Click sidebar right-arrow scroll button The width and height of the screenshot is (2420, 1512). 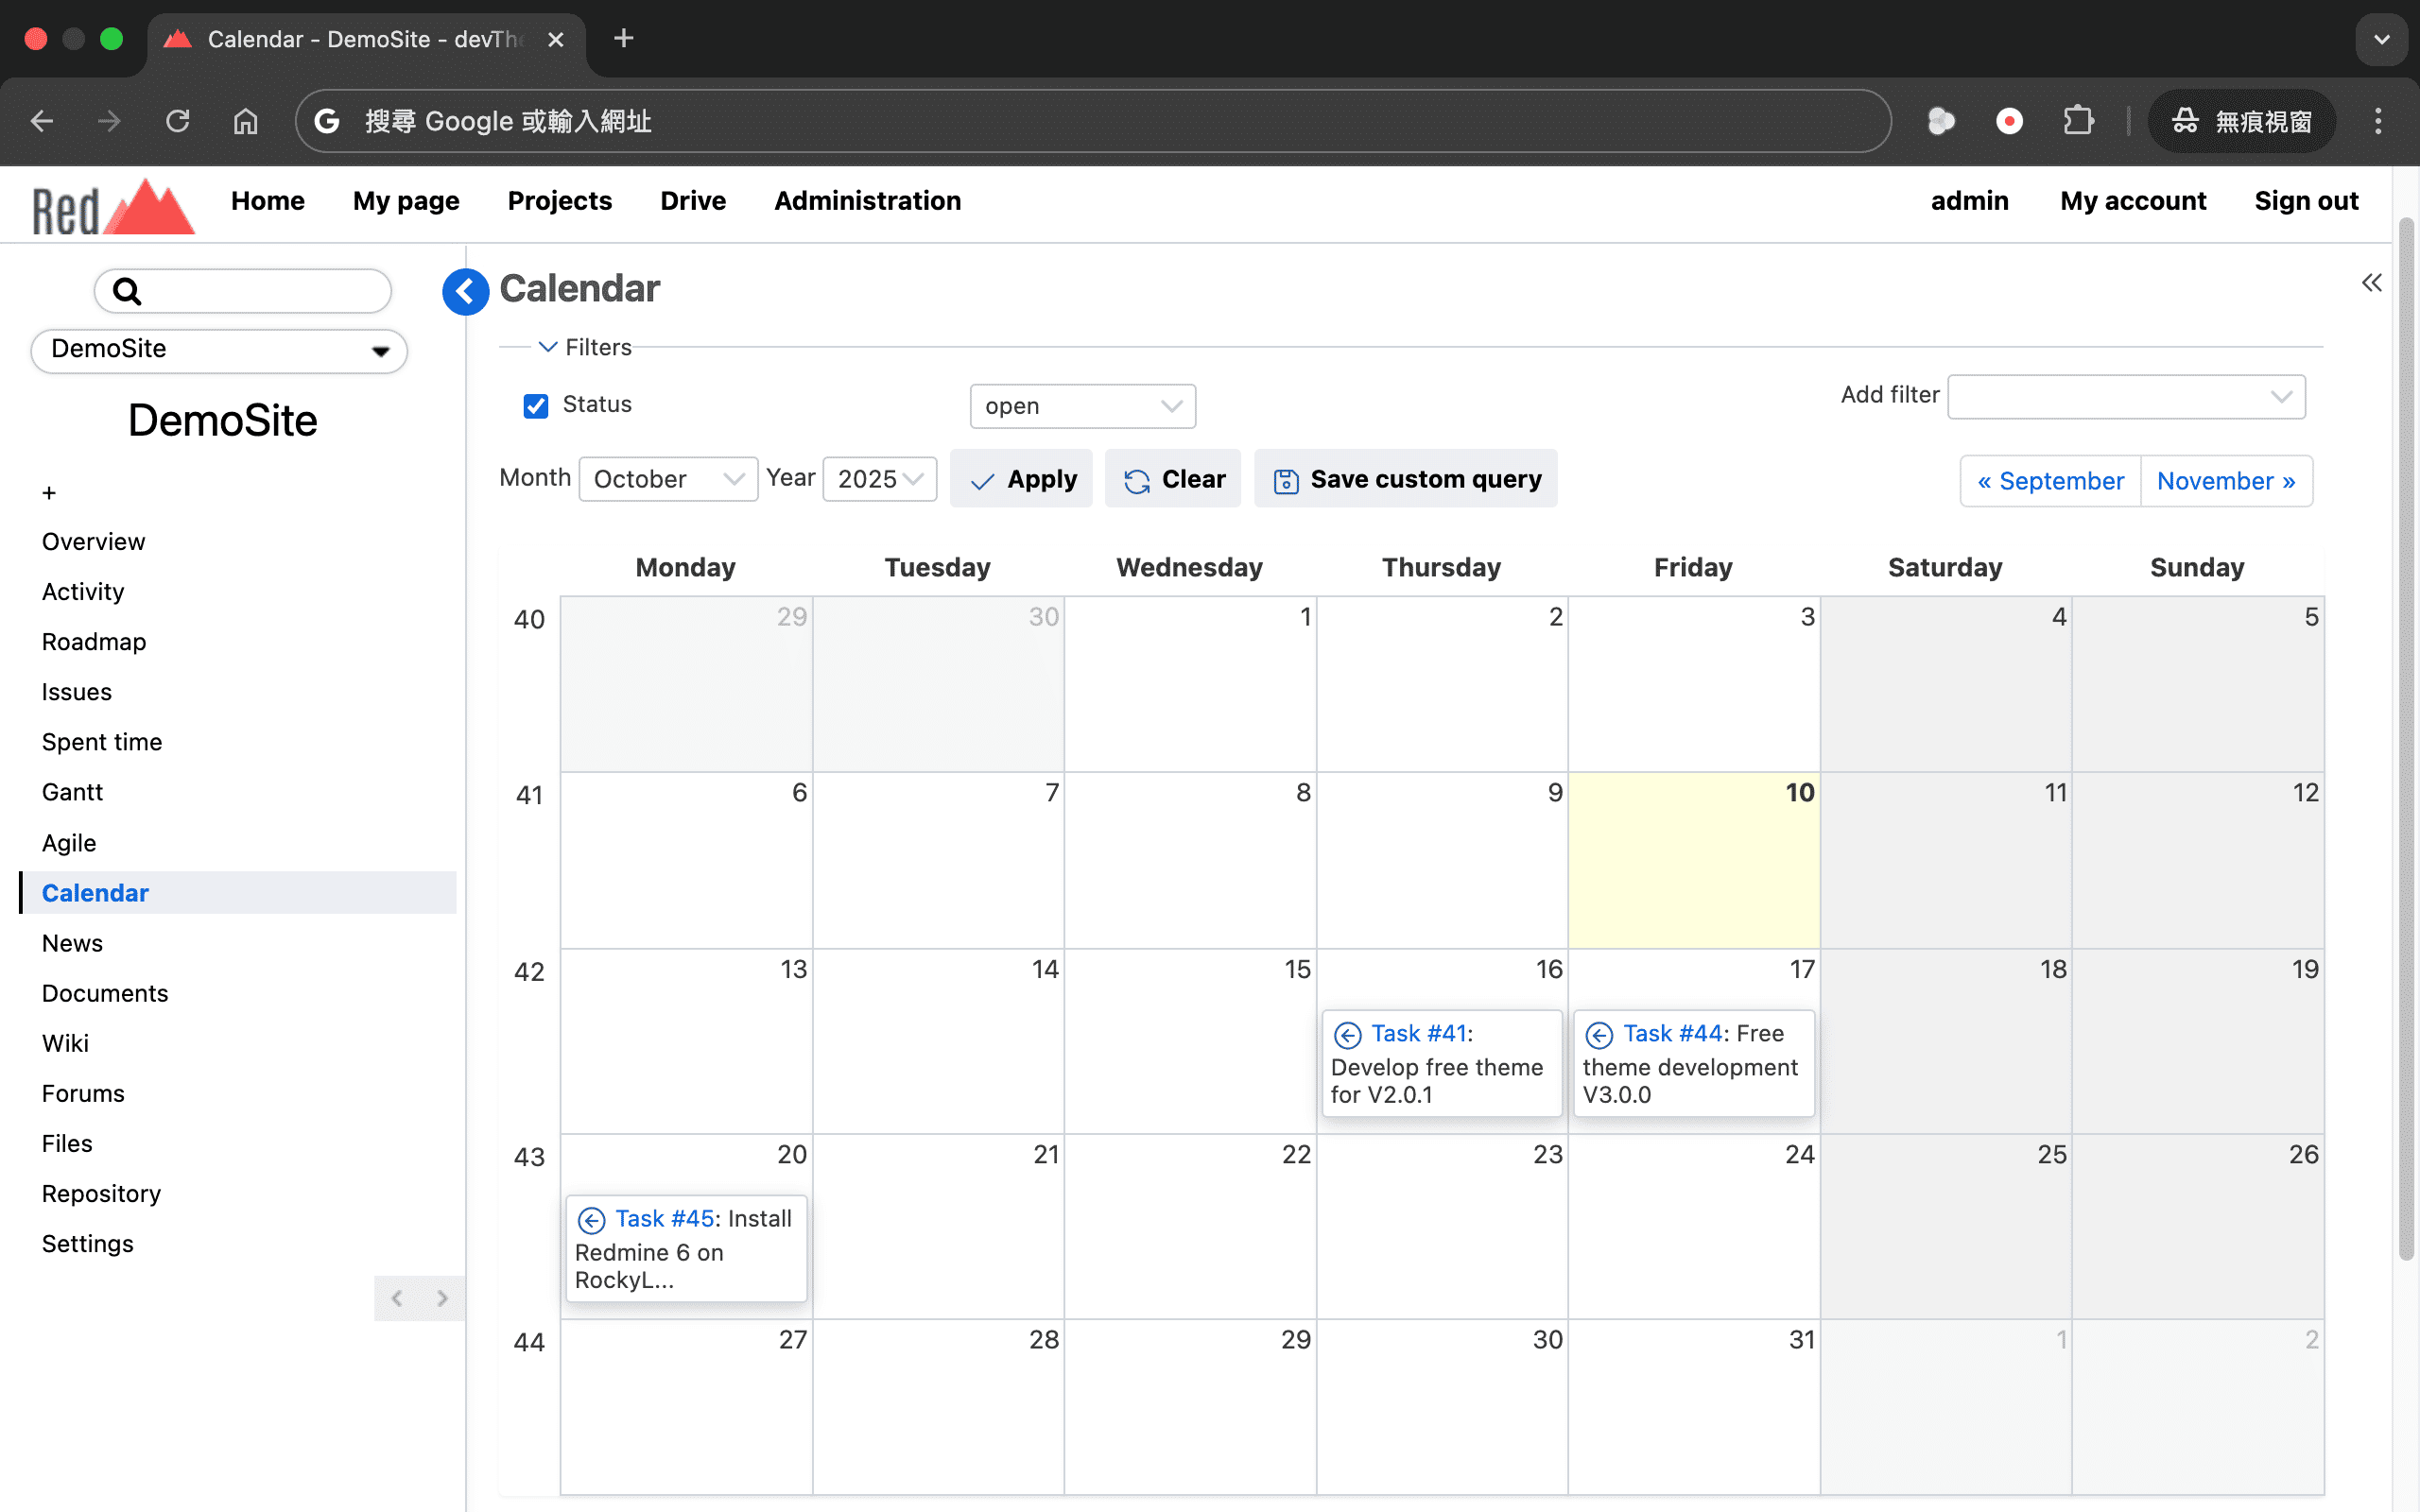442,1298
